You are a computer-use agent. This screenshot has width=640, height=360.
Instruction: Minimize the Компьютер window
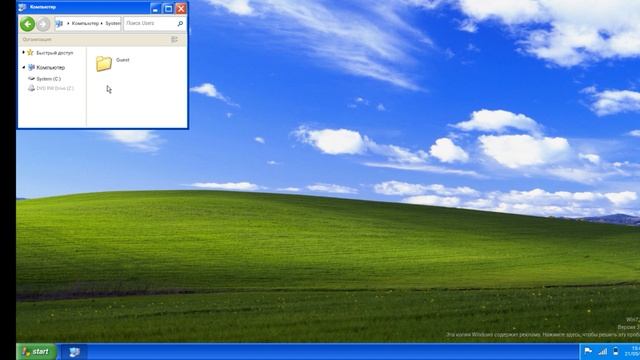156,8
